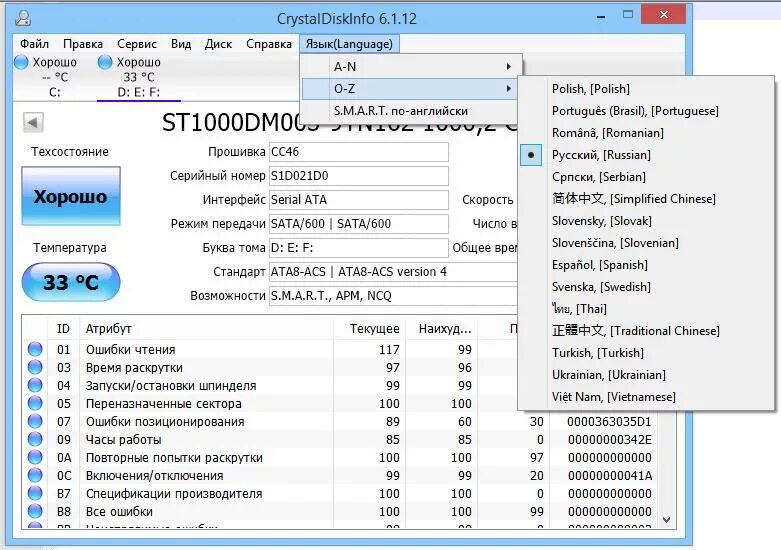Click the Буква тома field D: E: F:
781x550 pixels.
click(x=359, y=248)
